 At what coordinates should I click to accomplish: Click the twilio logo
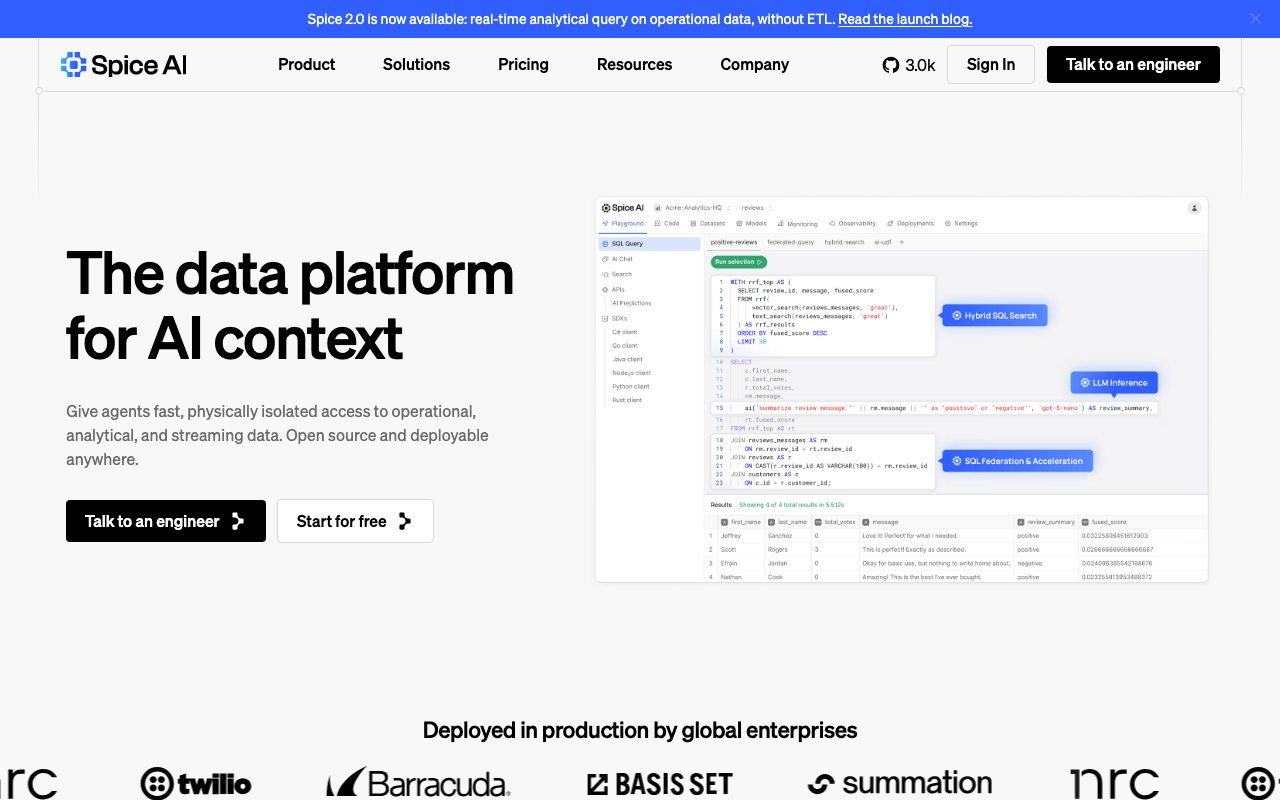196,783
